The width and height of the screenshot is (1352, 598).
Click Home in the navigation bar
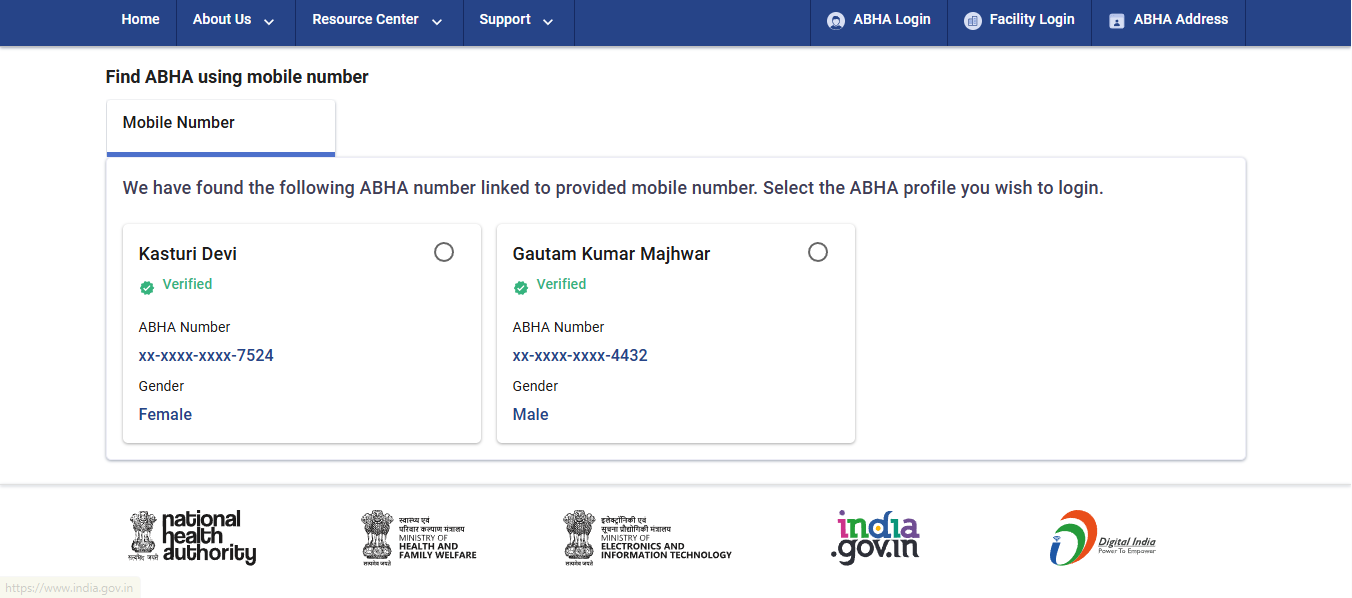coord(140,19)
